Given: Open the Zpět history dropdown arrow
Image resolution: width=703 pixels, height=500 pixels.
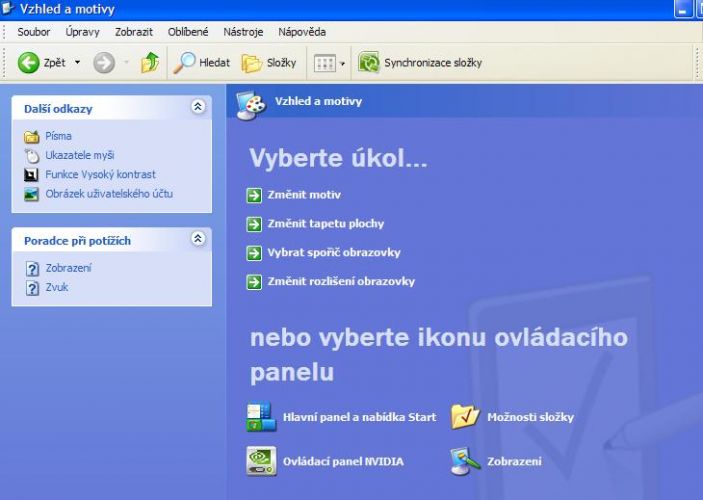Looking at the screenshot, I should click(x=77, y=62).
